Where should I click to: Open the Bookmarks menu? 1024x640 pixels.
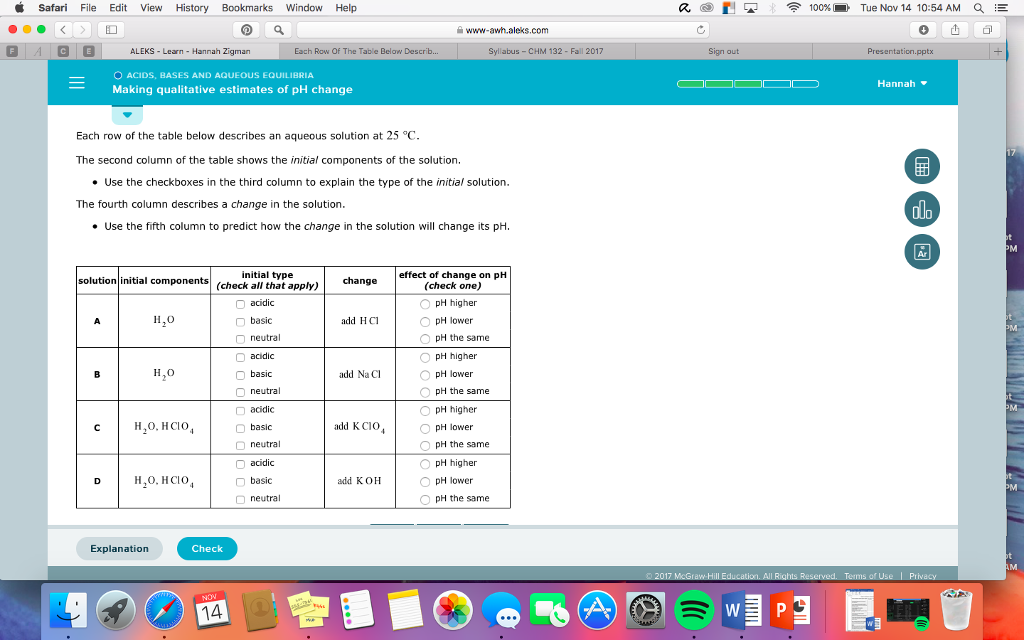247,8
